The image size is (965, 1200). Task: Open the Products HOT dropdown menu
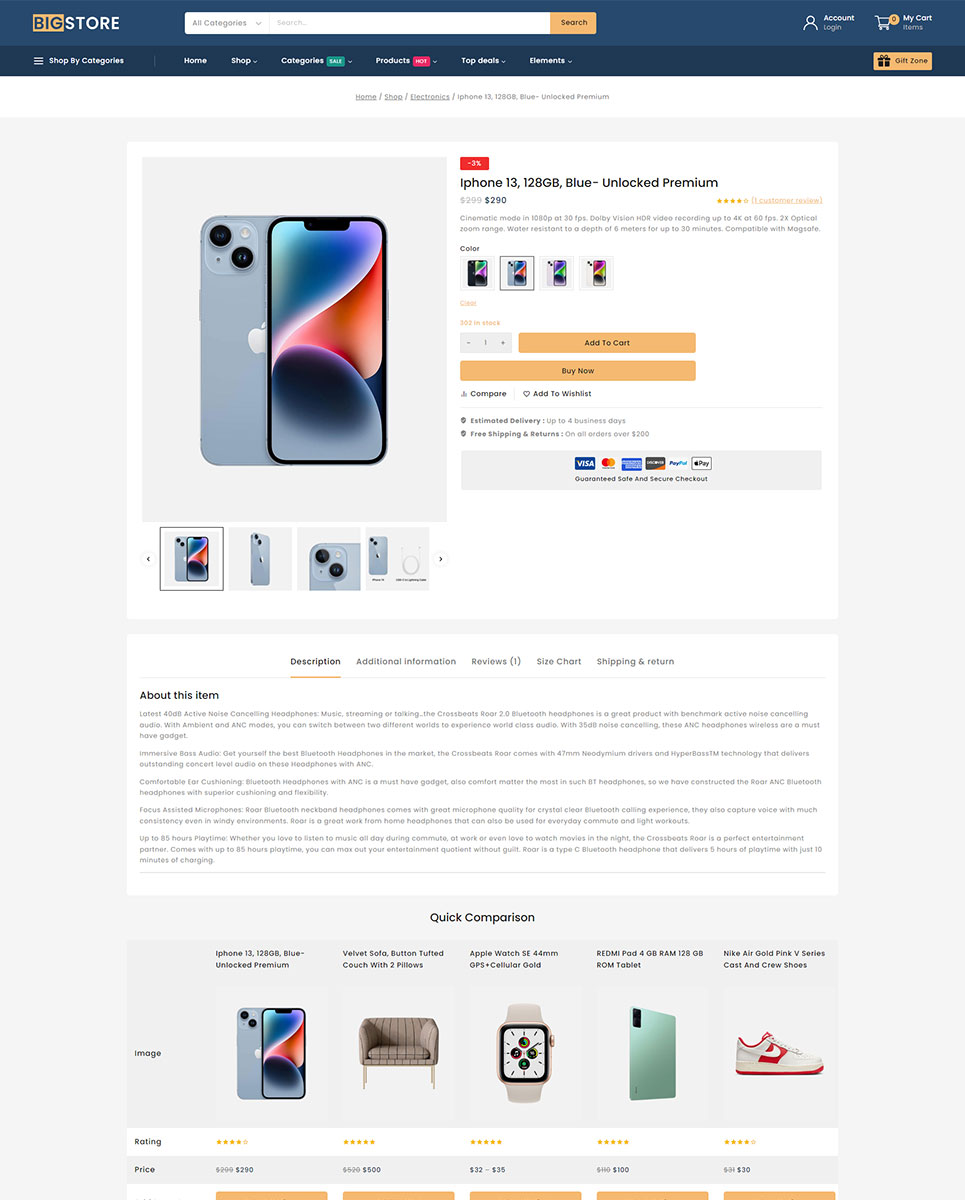coord(406,61)
